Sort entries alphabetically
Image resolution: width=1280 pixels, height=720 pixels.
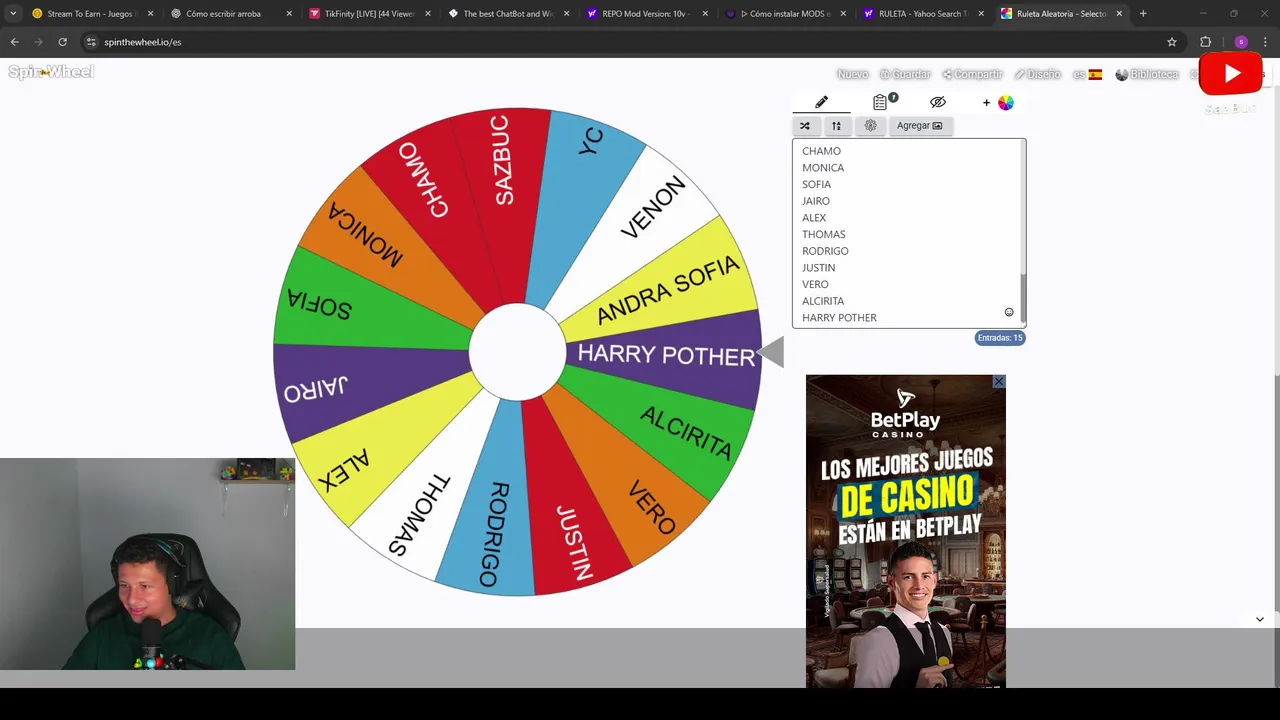836,126
